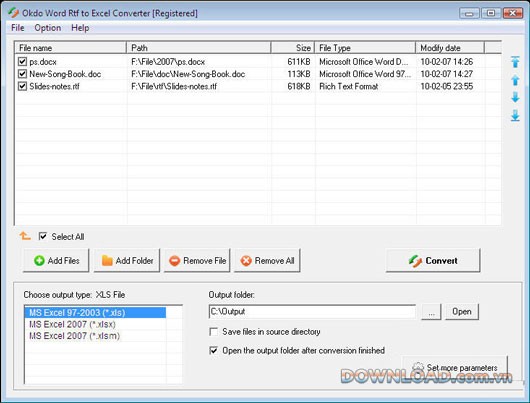Click the orange up-level arrow icon
Image resolution: width=530 pixels, height=403 pixels.
click(25, 236)
